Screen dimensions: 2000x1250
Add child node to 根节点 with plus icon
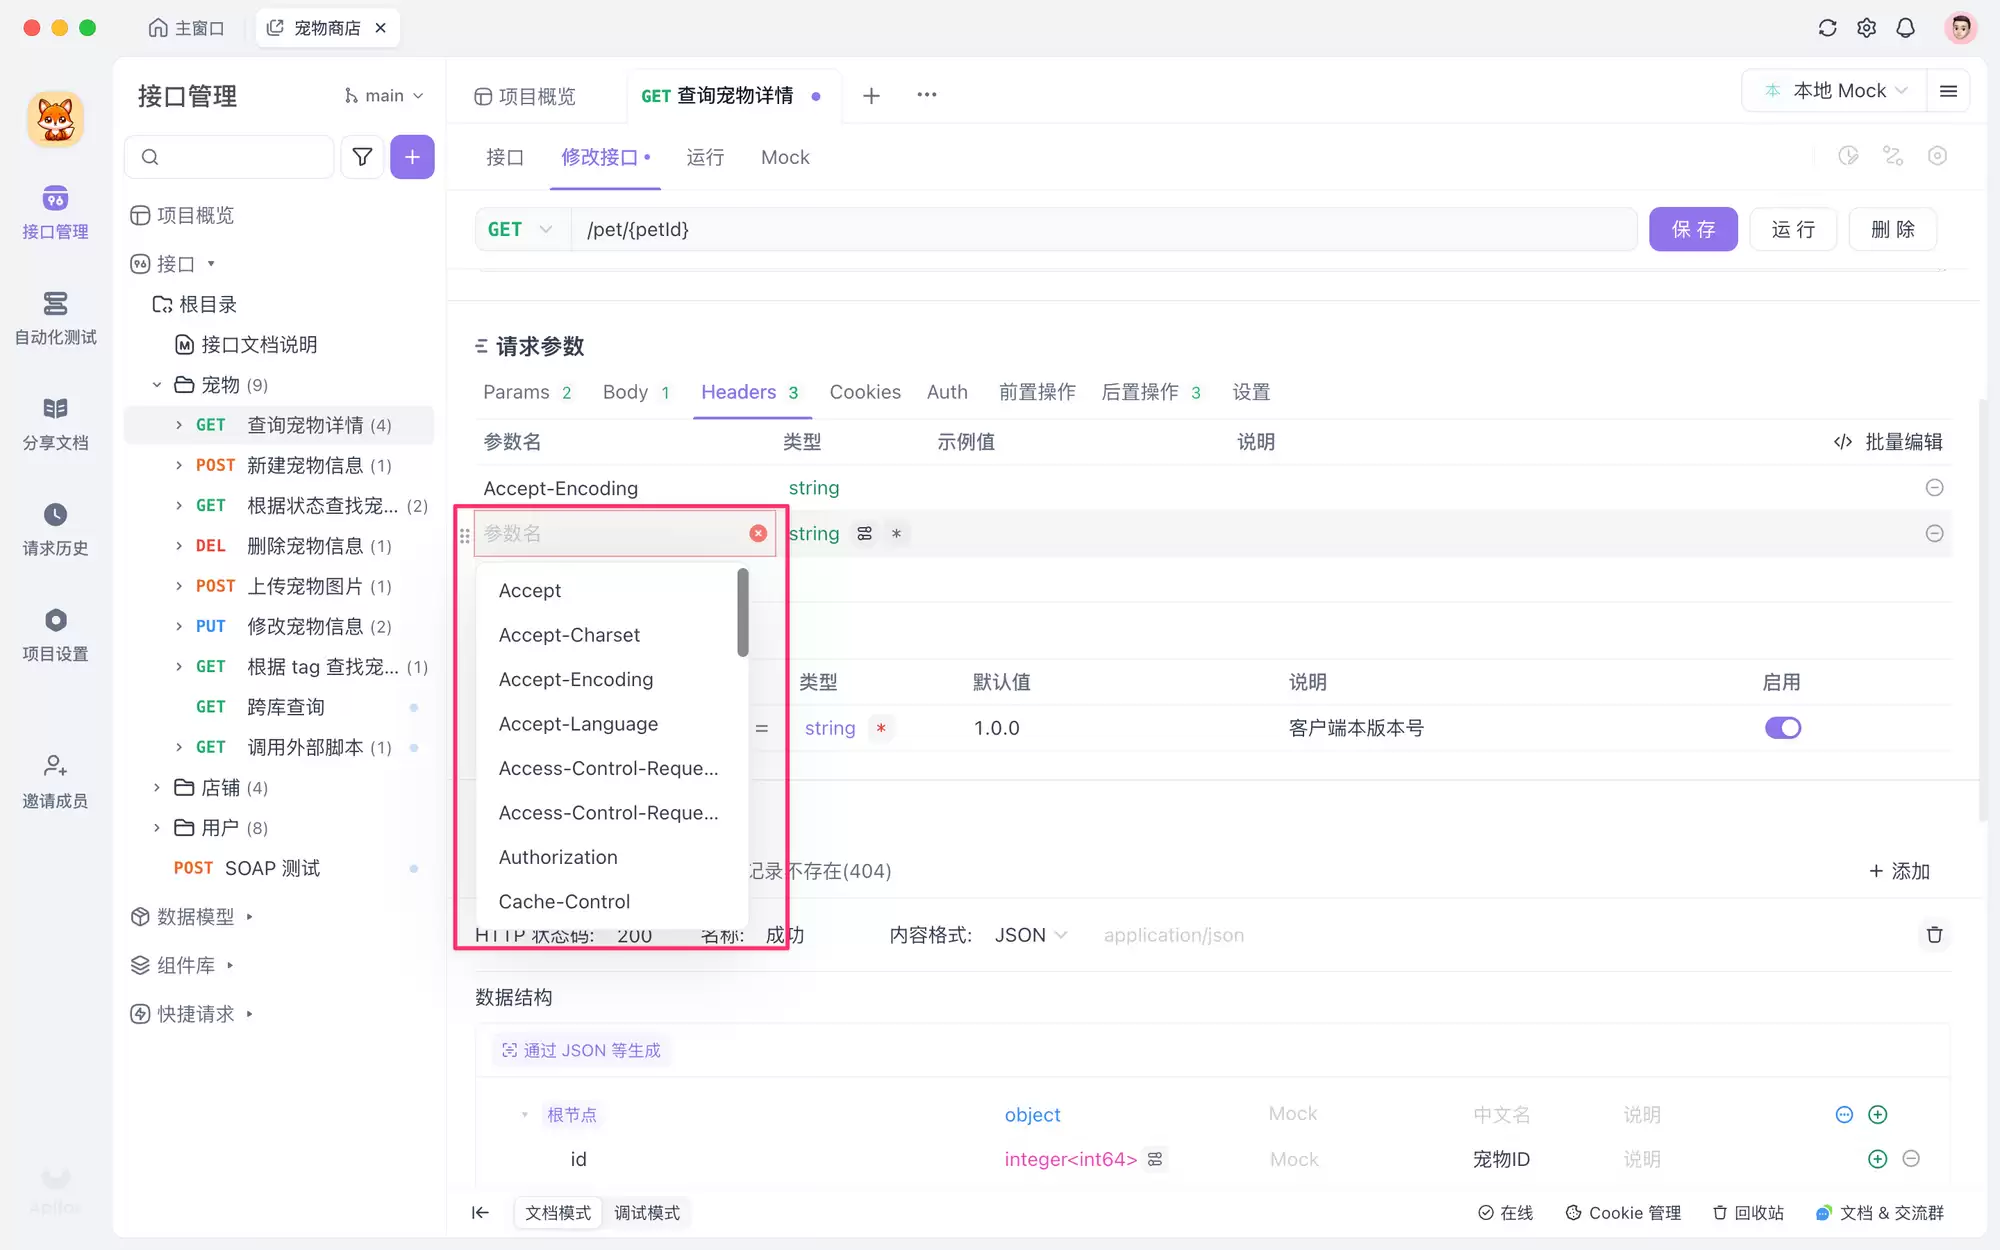pos(1877,1114)
